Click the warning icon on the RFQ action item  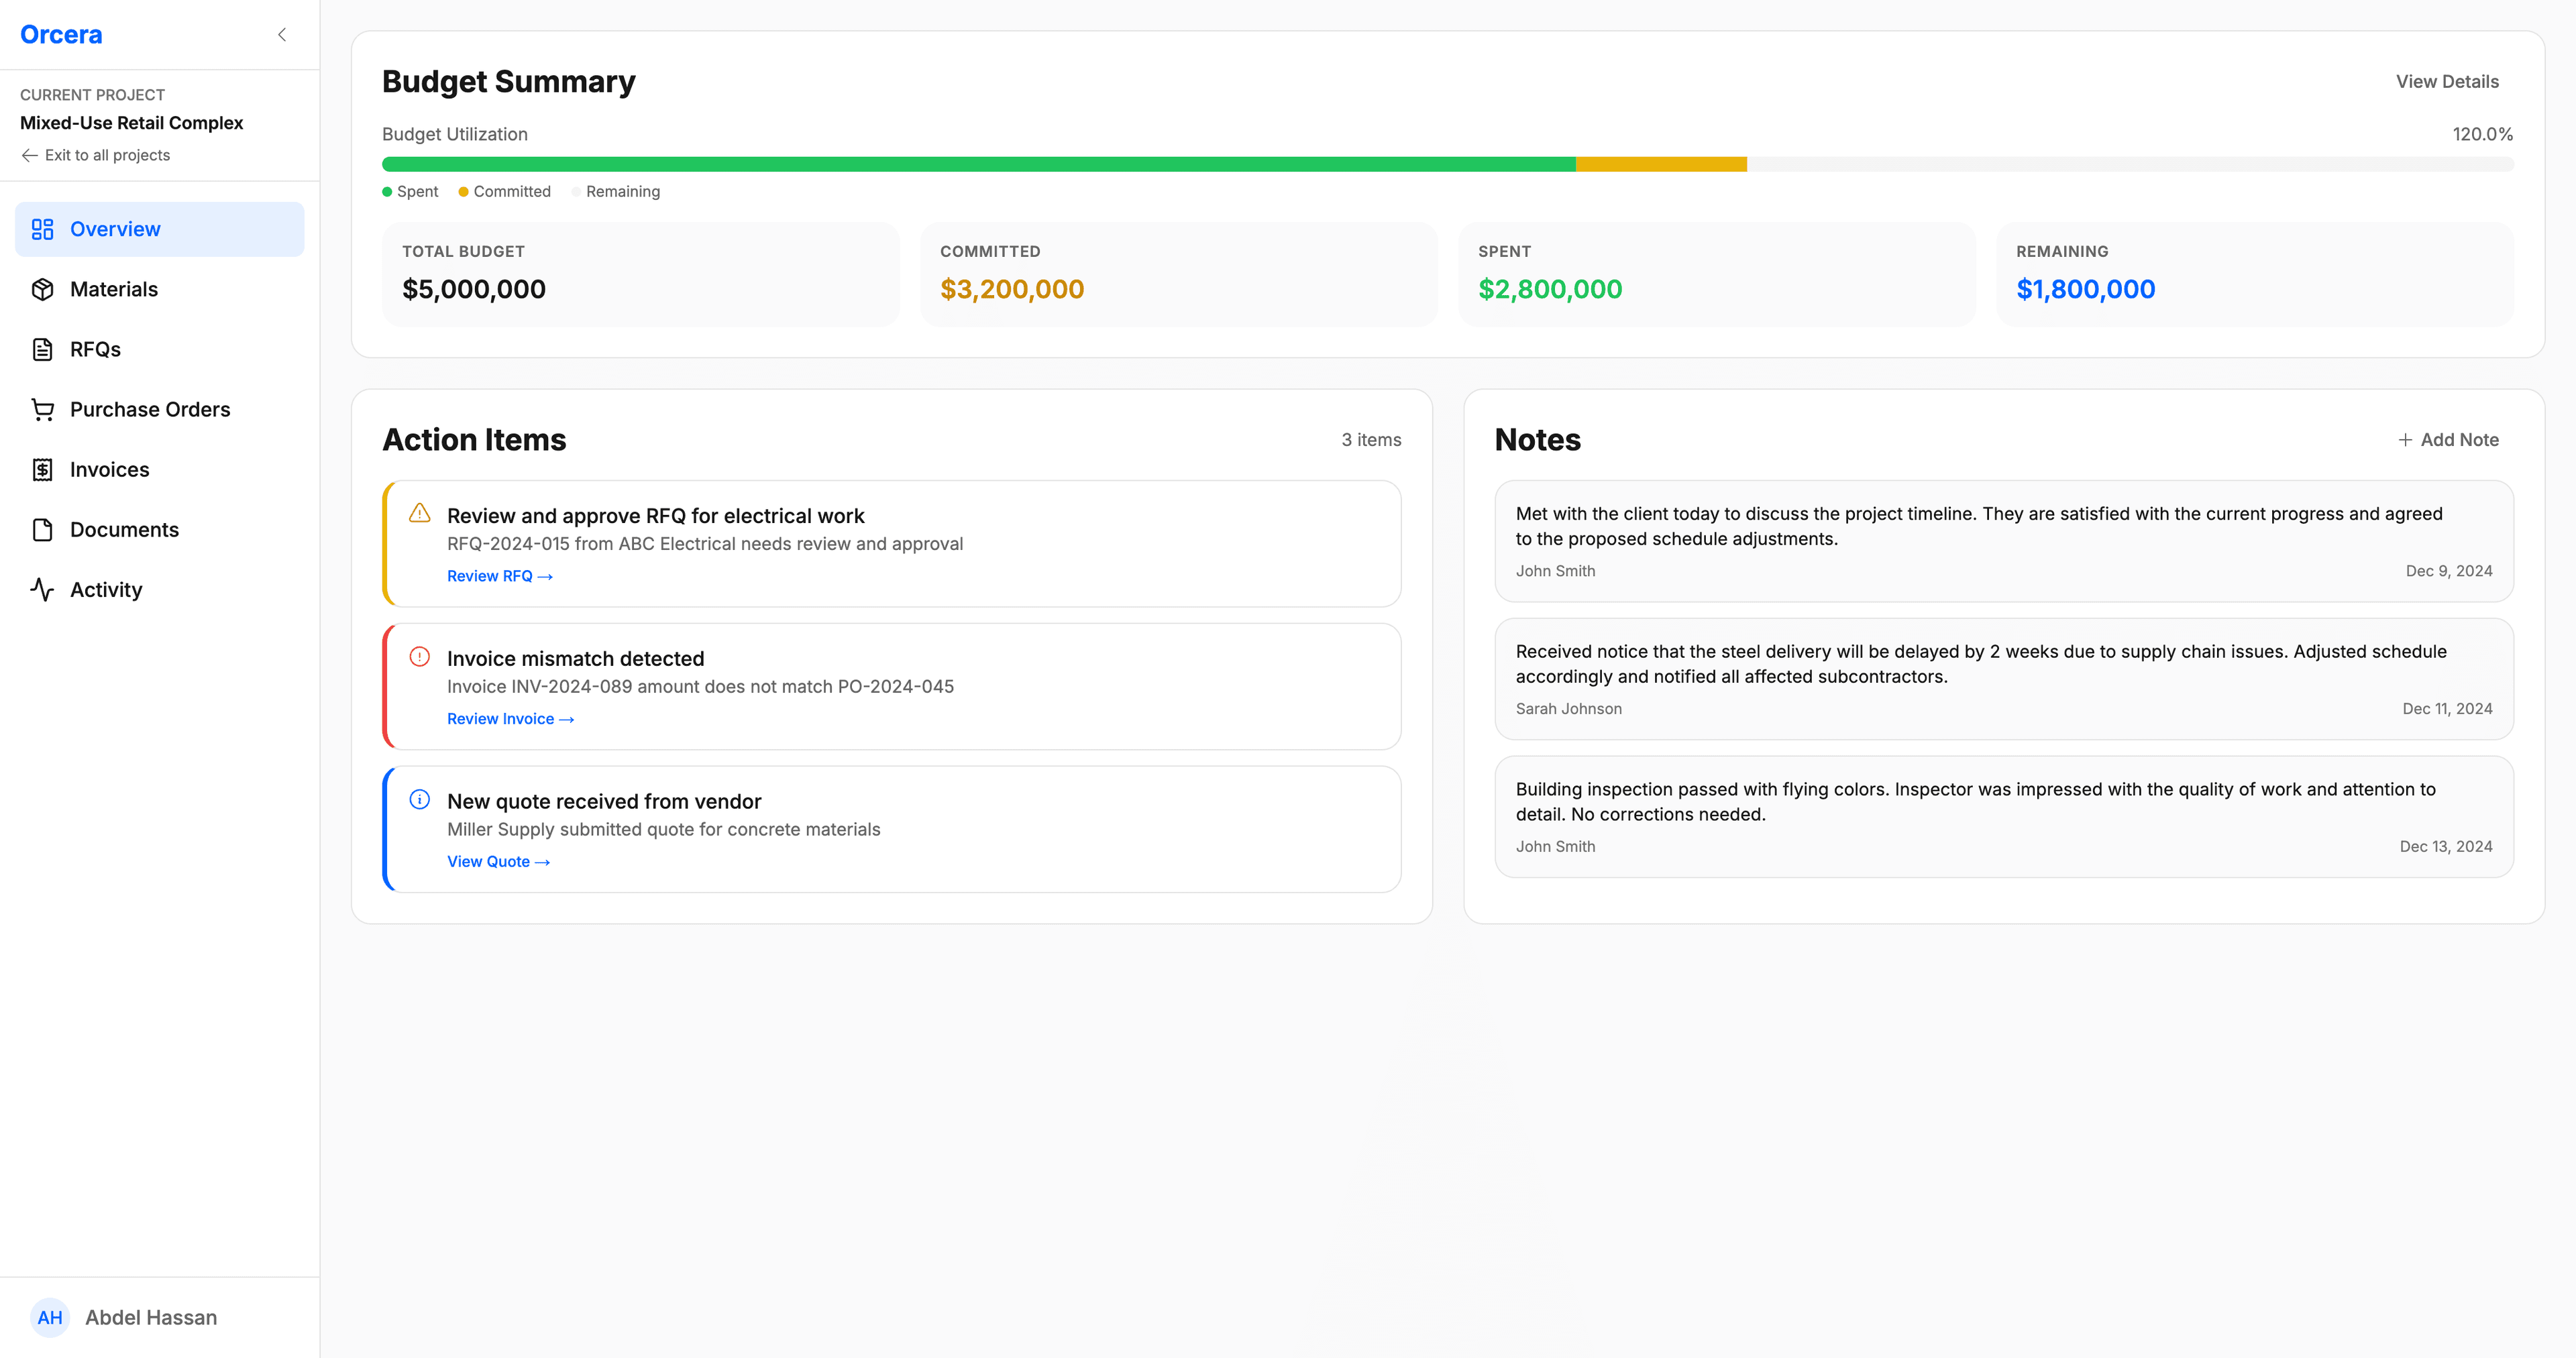420,513
